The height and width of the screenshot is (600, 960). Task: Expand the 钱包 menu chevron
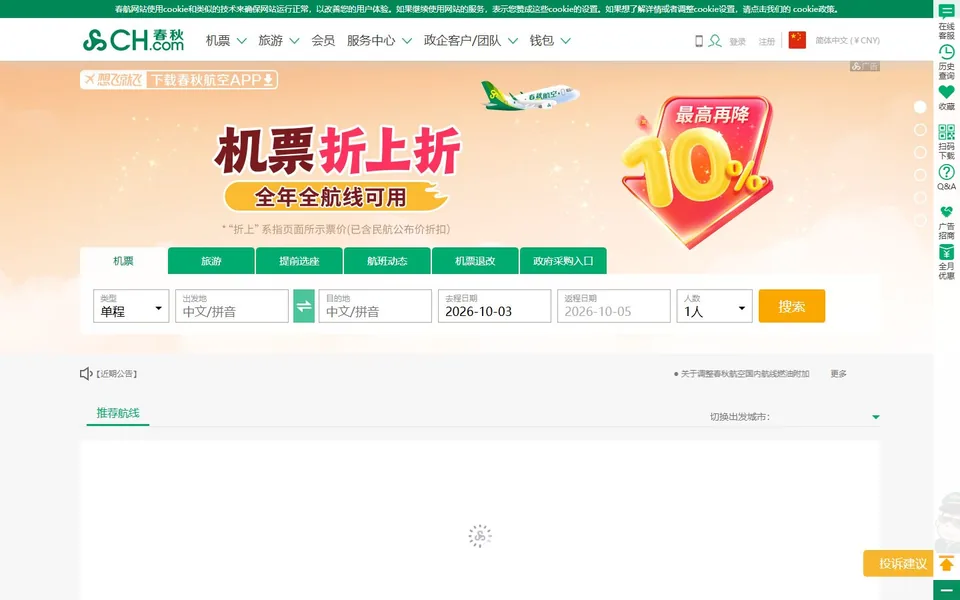566,41
